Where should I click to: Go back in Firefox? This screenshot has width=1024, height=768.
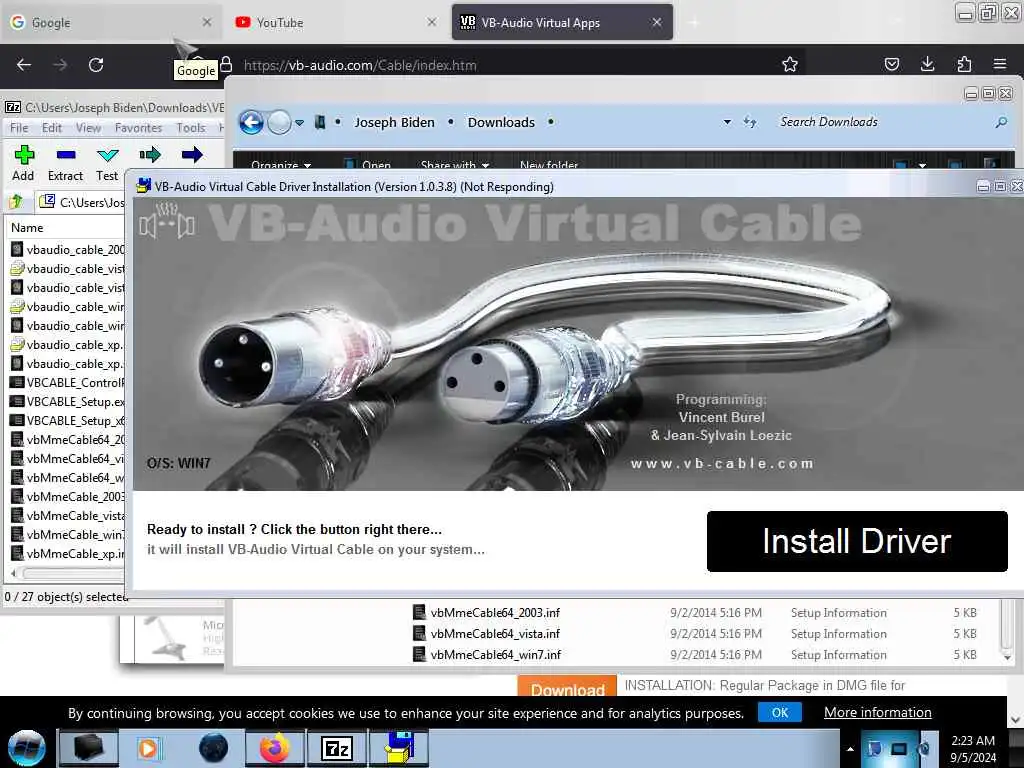(x=24, y=65)
